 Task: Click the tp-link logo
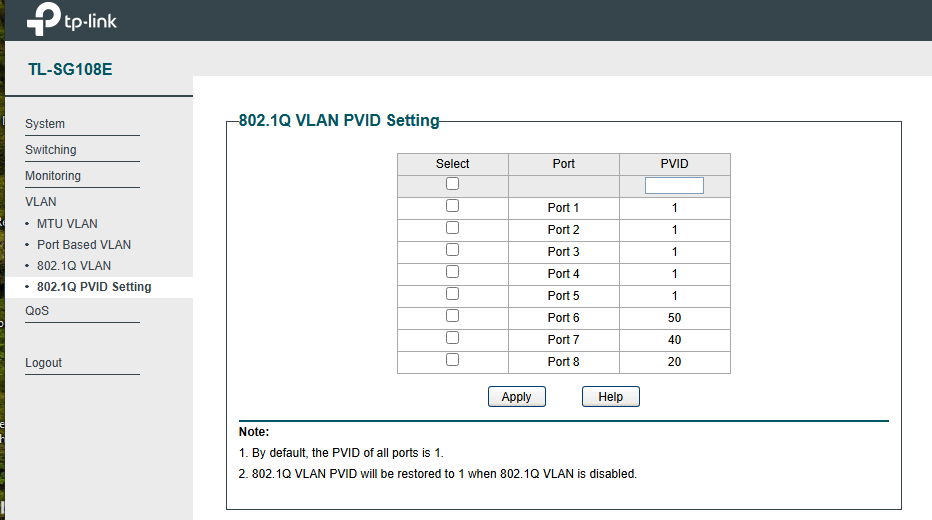point(71,19)
